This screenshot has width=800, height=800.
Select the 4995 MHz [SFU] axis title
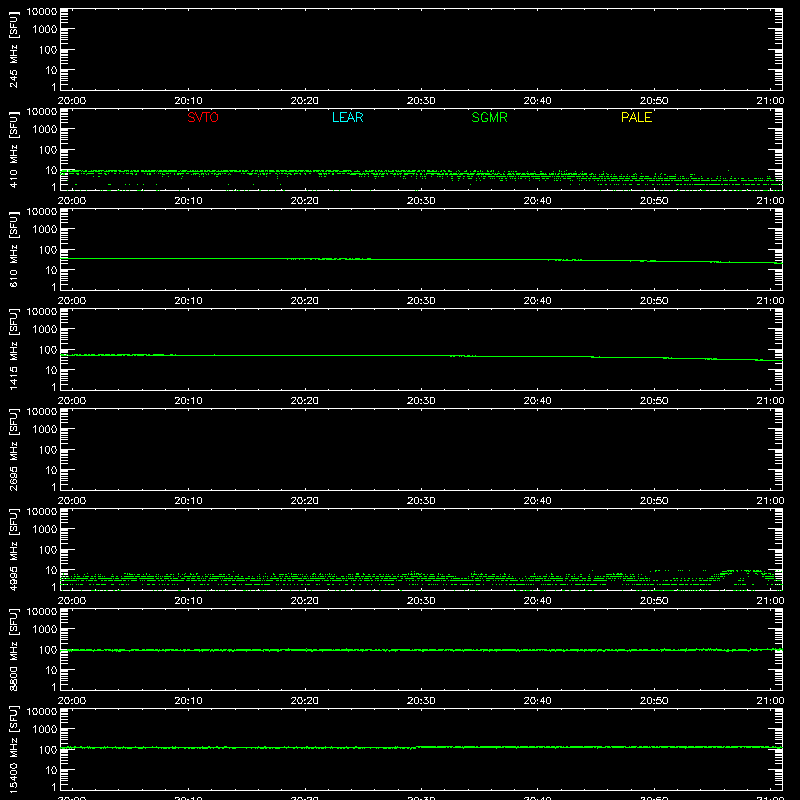pyautogui.click(x=14, y=549)
